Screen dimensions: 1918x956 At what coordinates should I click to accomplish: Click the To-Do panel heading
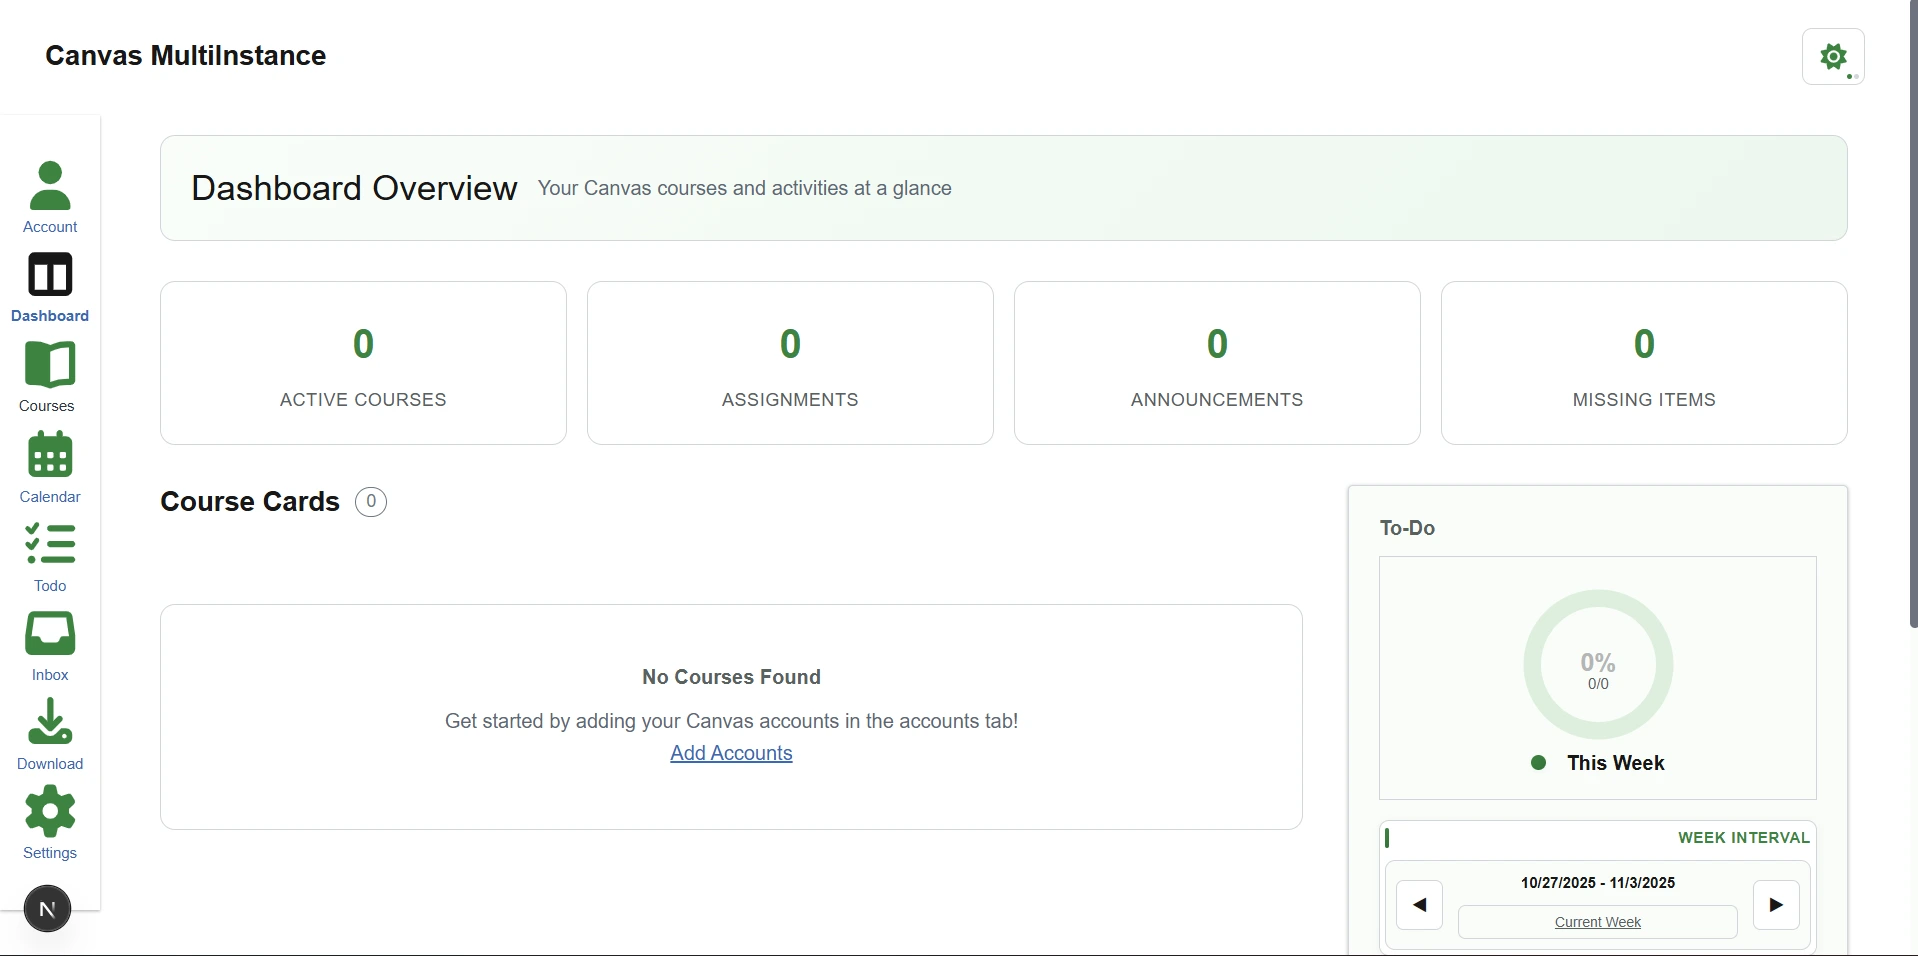(x=1407, y=528)
